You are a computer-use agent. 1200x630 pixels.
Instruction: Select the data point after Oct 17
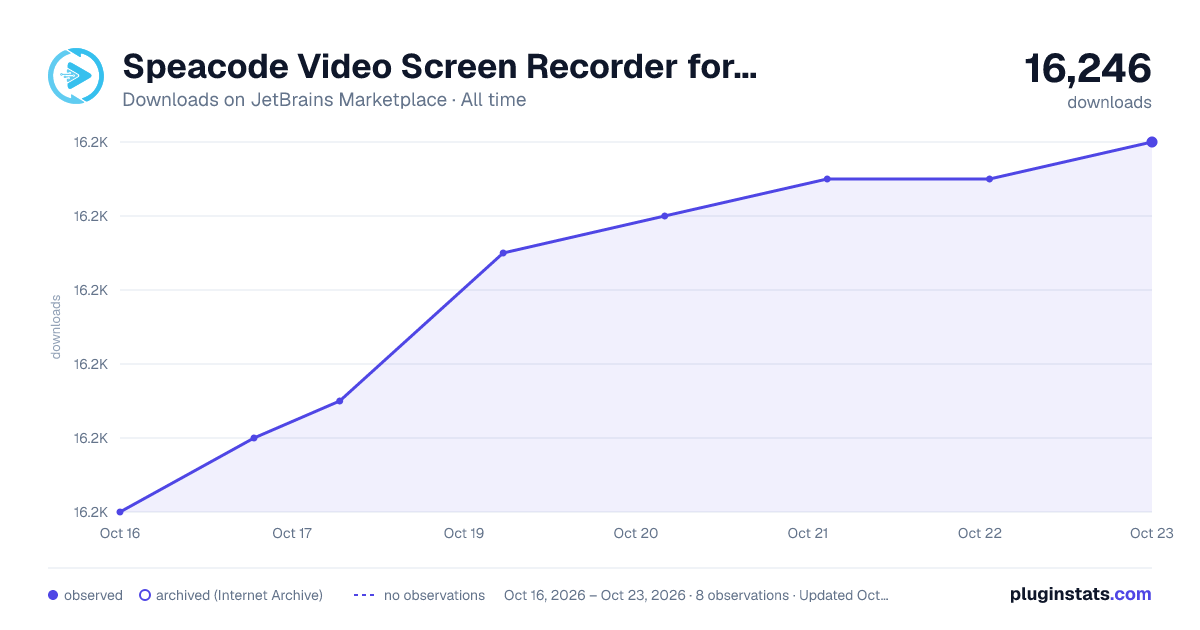tap(340, 401)
